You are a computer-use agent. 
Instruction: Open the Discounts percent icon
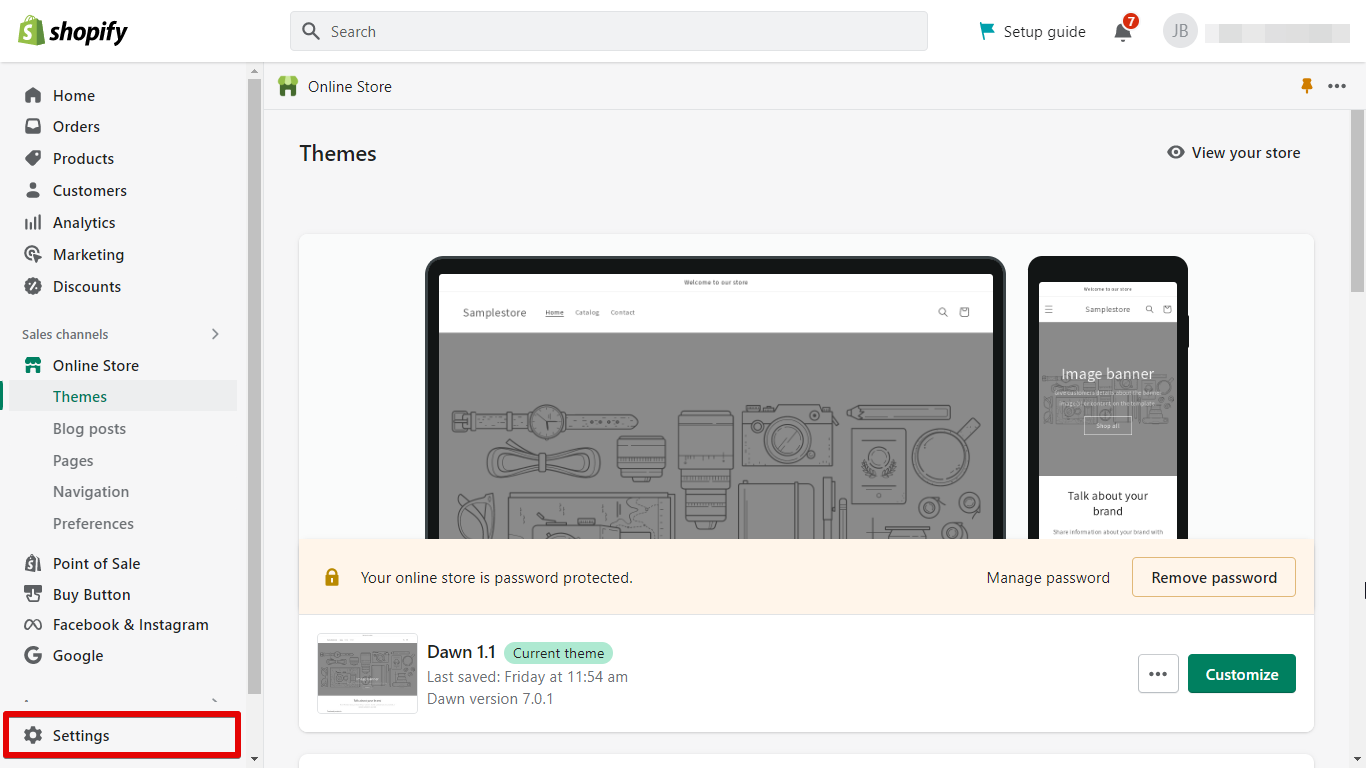33,286
